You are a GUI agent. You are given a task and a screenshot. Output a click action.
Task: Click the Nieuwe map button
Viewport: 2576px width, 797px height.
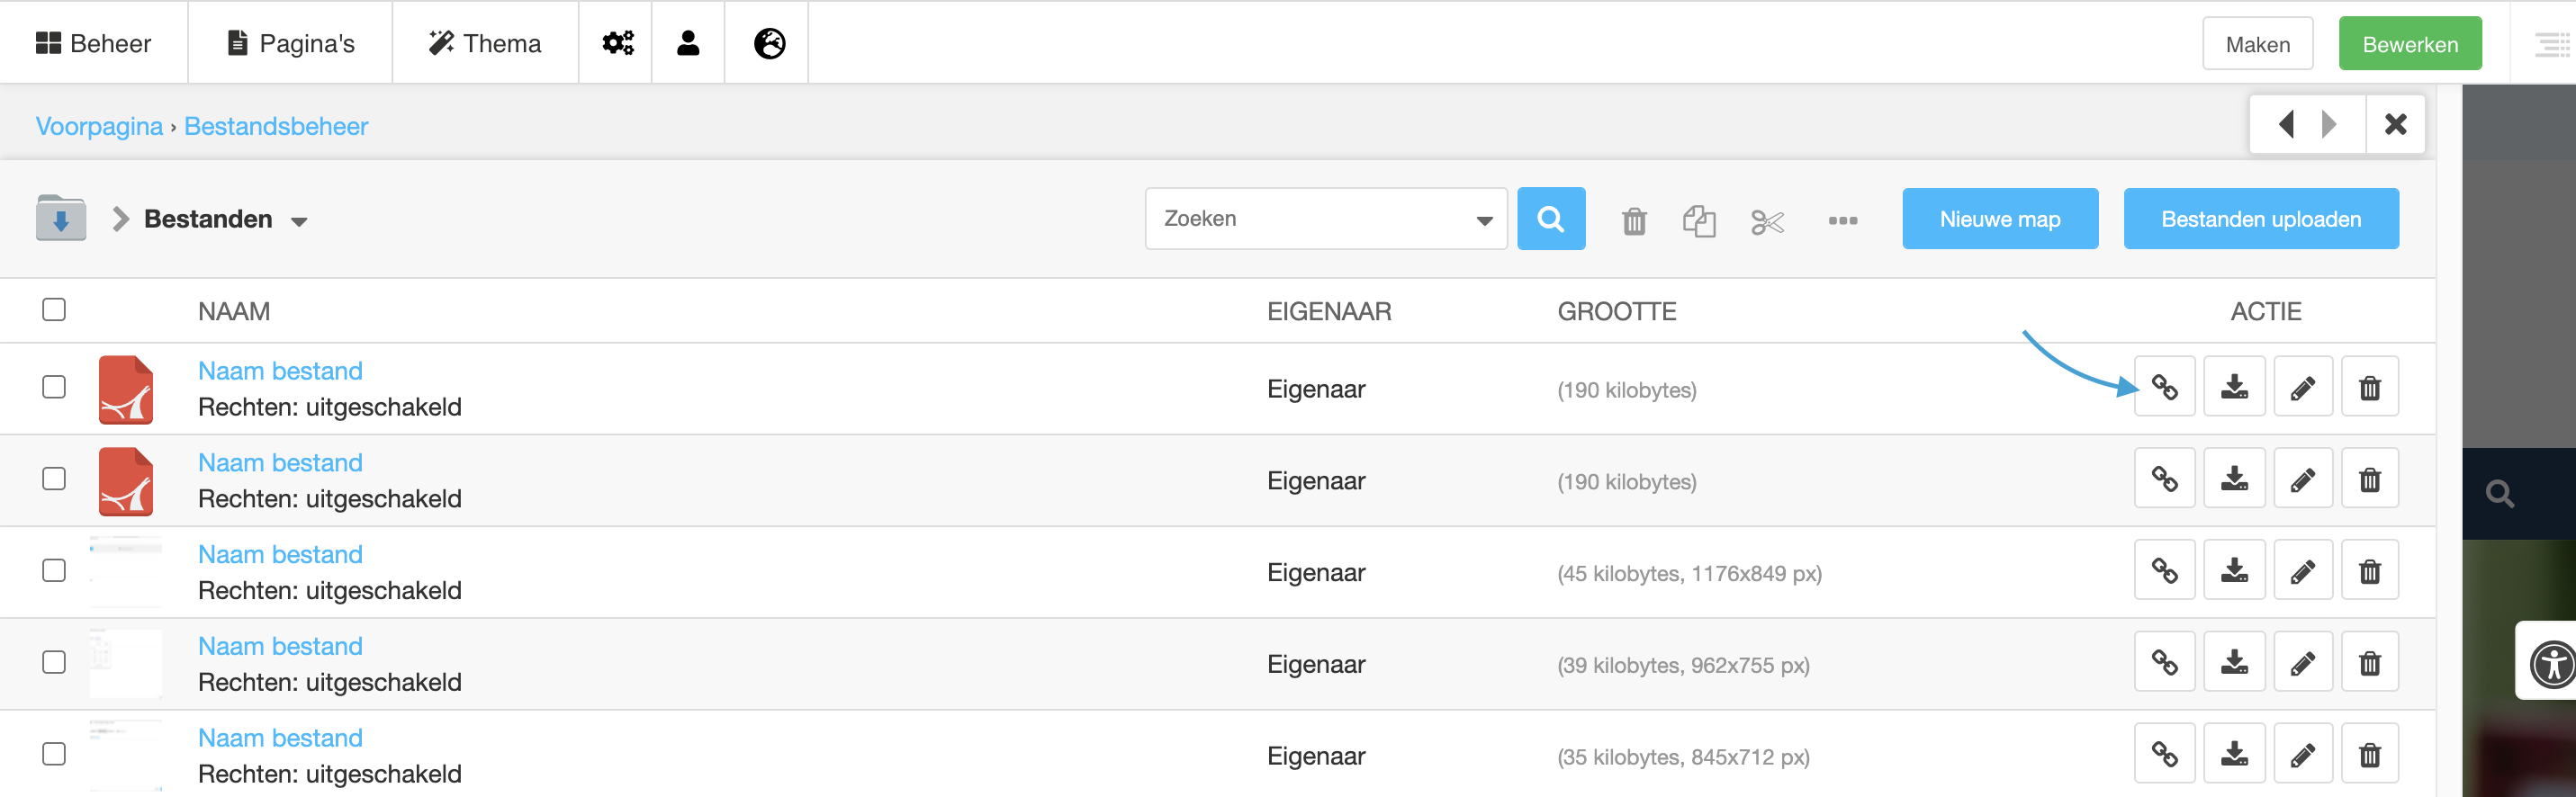tap(1999, 218)
